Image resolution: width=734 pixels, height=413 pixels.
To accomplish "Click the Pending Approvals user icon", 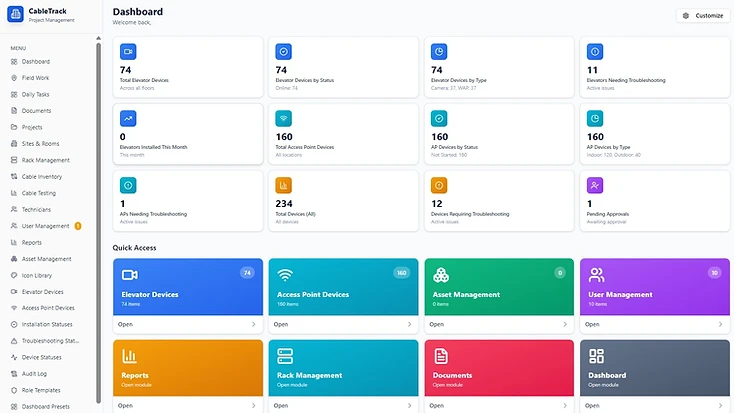I will point(595,185).
